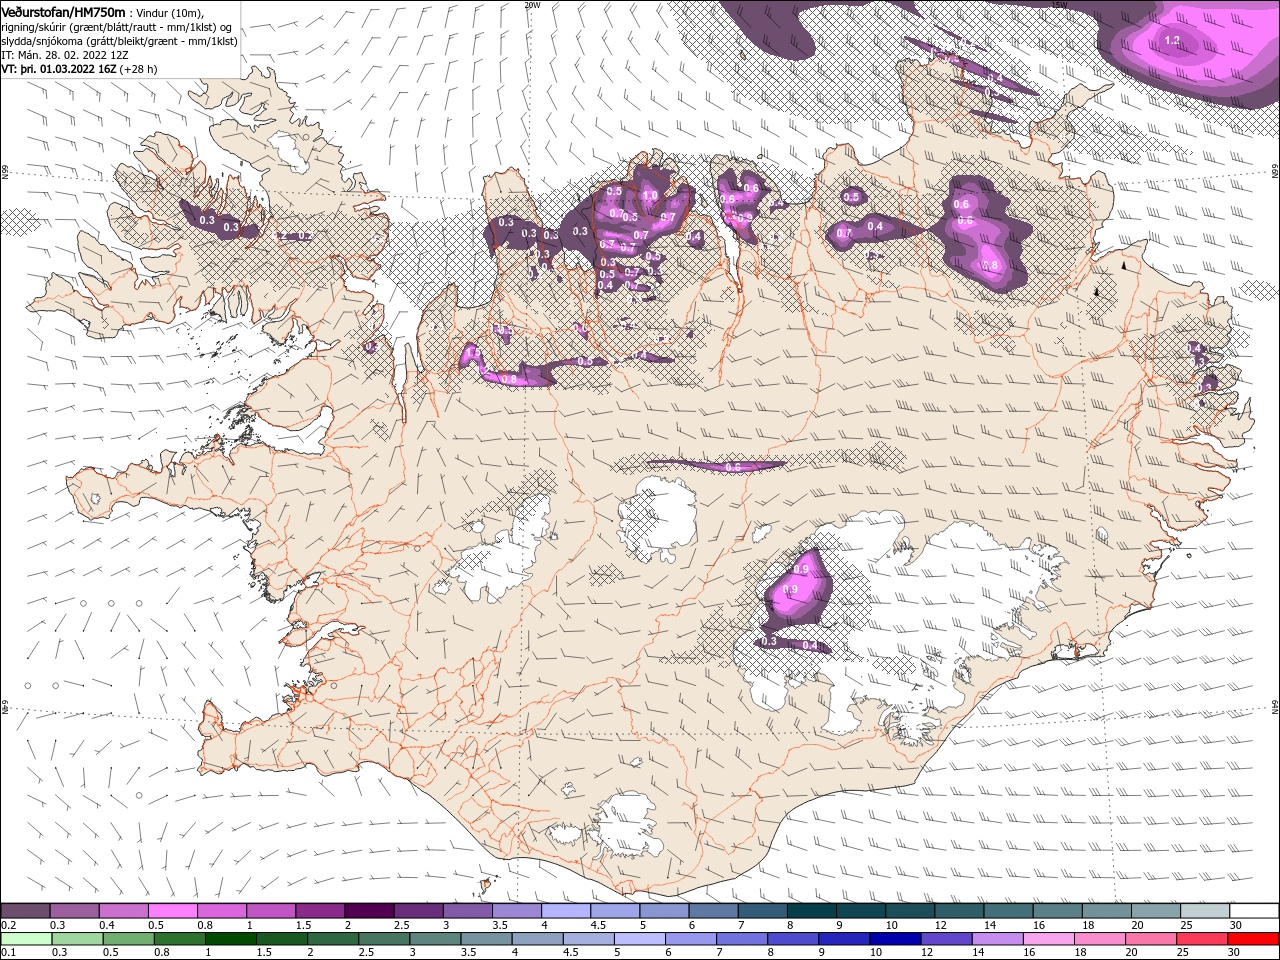Click the 0.2 label on the upper color scale
The height and width of the screenshot is (960, 1280).
(8, 925)
